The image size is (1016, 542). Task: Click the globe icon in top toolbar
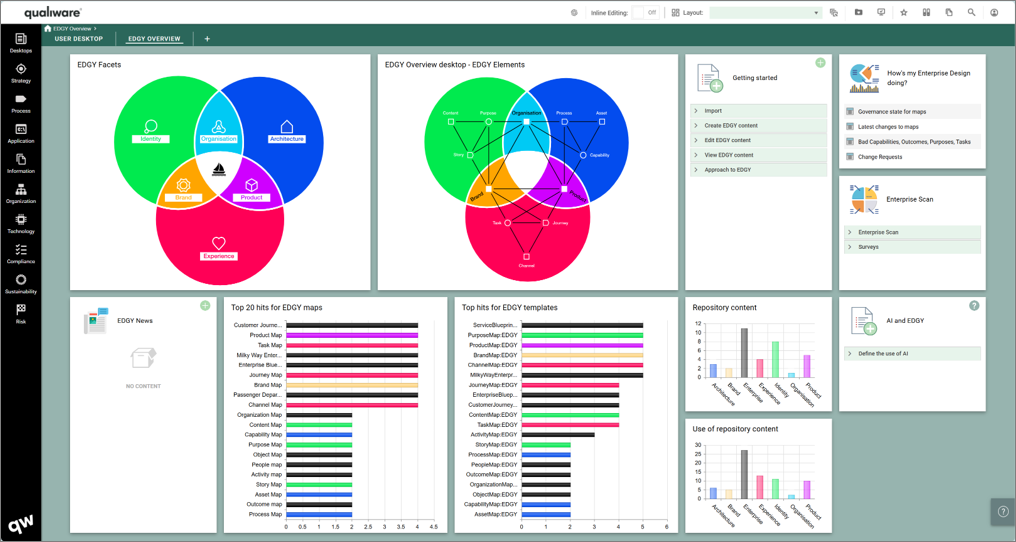pyautogui.click(x=574, y=12)
